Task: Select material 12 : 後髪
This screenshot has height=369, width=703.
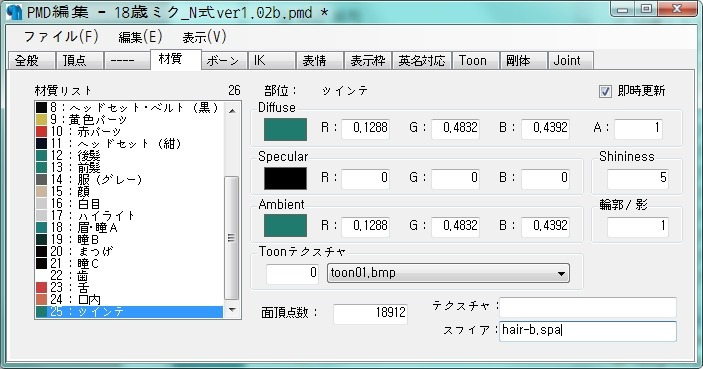Action: point(129,156)
